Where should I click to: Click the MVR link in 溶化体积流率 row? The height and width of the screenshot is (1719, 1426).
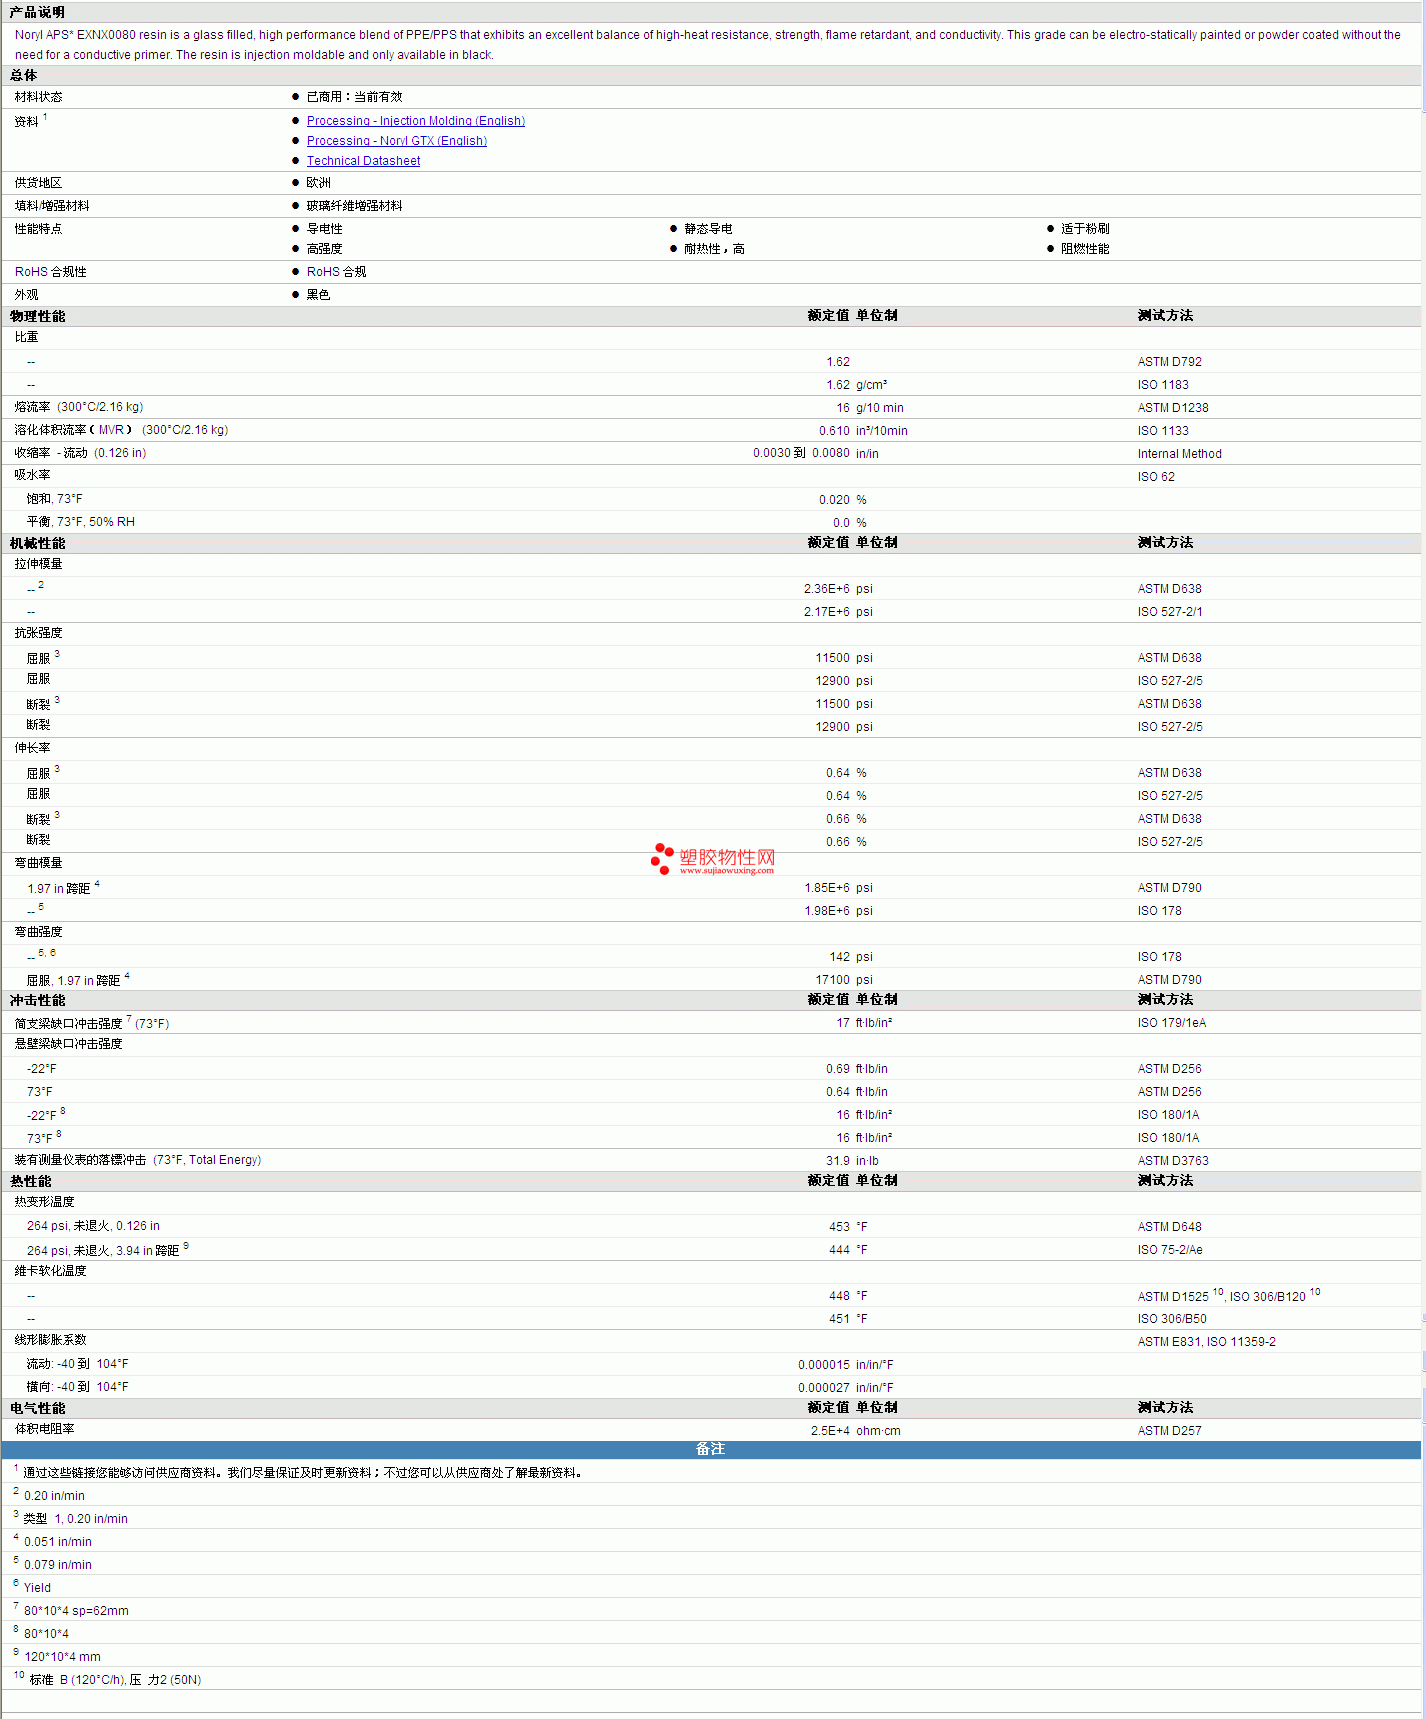point(111,430)
